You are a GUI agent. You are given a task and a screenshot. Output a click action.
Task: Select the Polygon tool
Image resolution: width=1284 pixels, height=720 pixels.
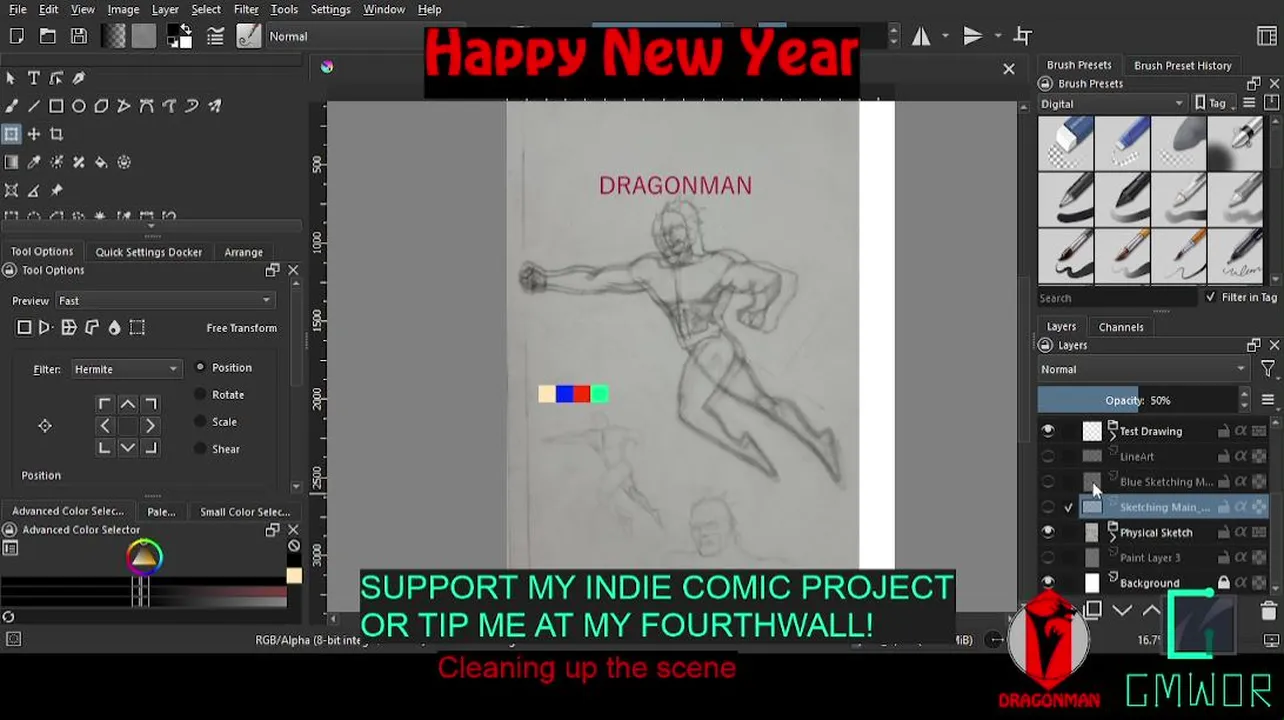(x=101, y=106)
